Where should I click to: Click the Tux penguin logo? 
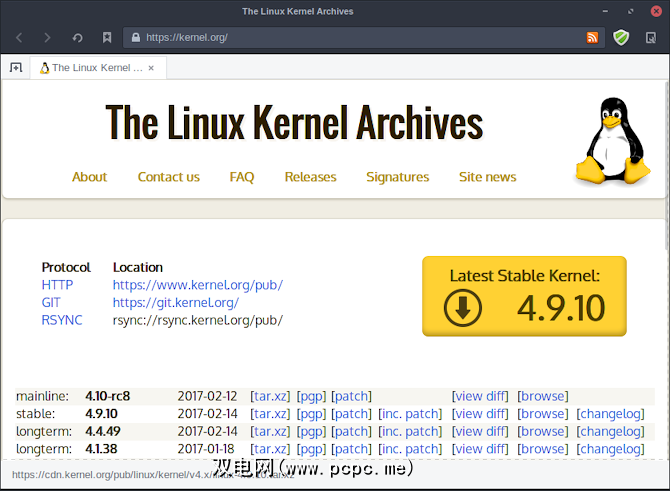pyautogui.click(x=612, y=141)
